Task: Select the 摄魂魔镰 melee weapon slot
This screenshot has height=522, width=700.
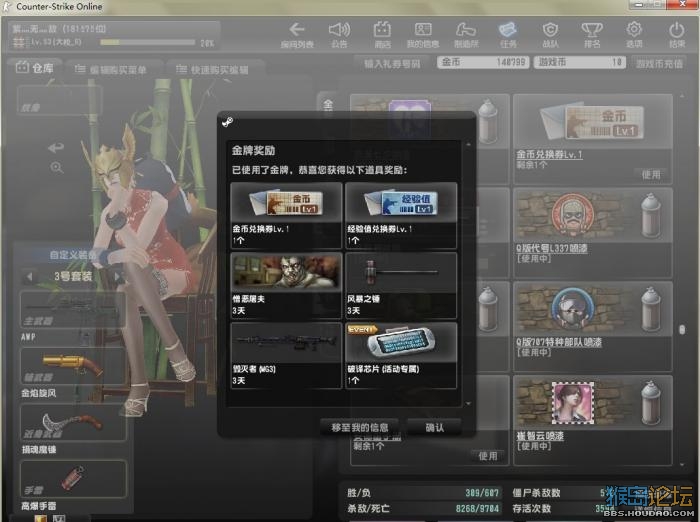Action: point(73,422)
